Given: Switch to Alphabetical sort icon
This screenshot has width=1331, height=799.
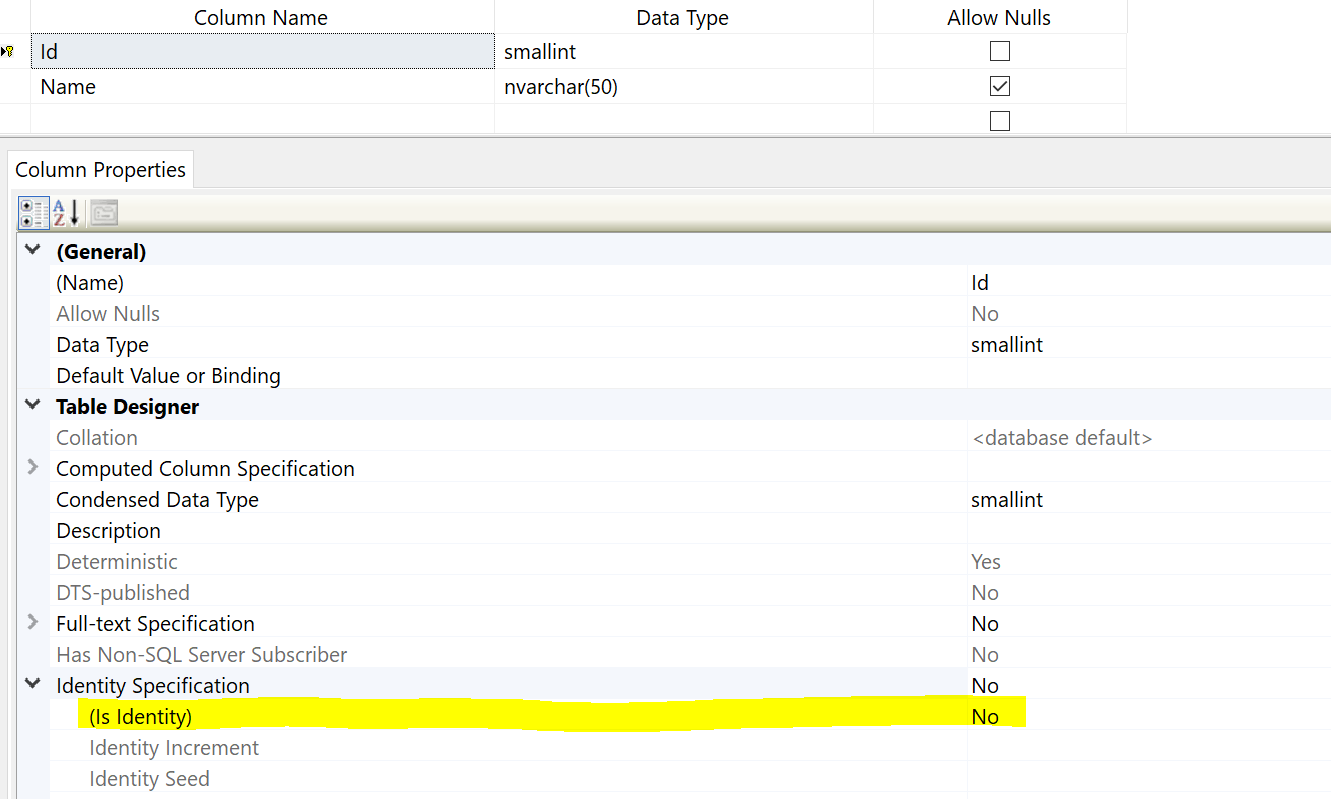Looking at the screenshot, I should click(66, 213).
